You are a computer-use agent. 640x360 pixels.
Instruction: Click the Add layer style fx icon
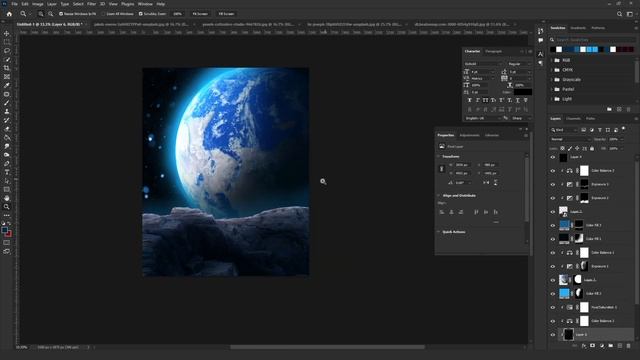pos(584,346)
